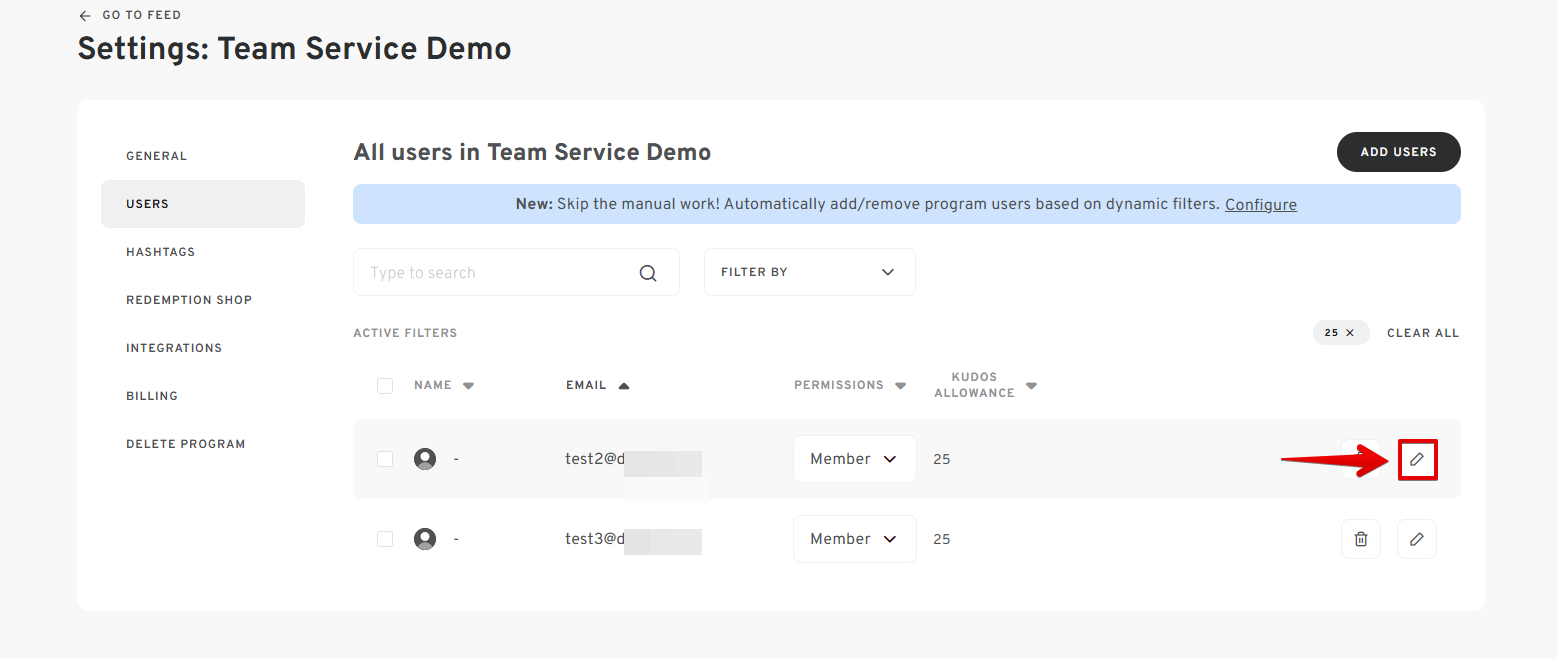Open the Configure dynamic filters link
Image resolution: width=1558 pixels, height=659 pixels.
pos(1260,205)
